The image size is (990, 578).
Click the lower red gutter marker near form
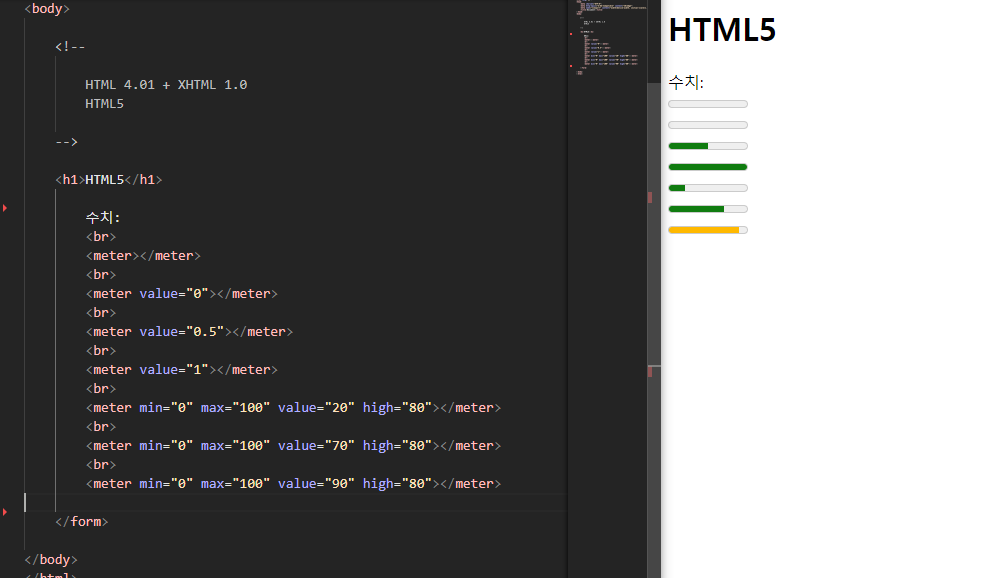click(5, 512)
